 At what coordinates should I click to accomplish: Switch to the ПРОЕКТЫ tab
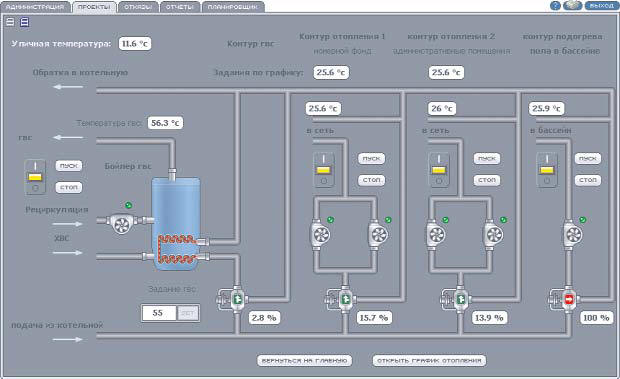[x=94, y=7]
